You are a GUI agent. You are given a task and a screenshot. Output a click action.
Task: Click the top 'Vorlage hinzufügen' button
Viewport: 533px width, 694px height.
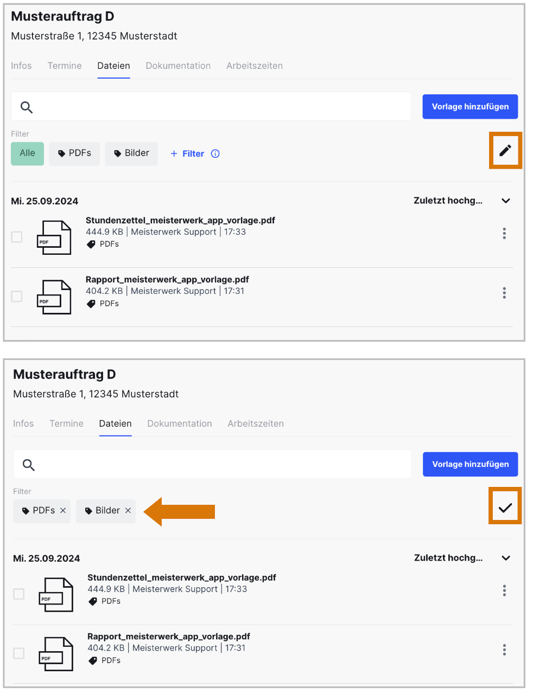pyautogui.click(x=470, y=106)
